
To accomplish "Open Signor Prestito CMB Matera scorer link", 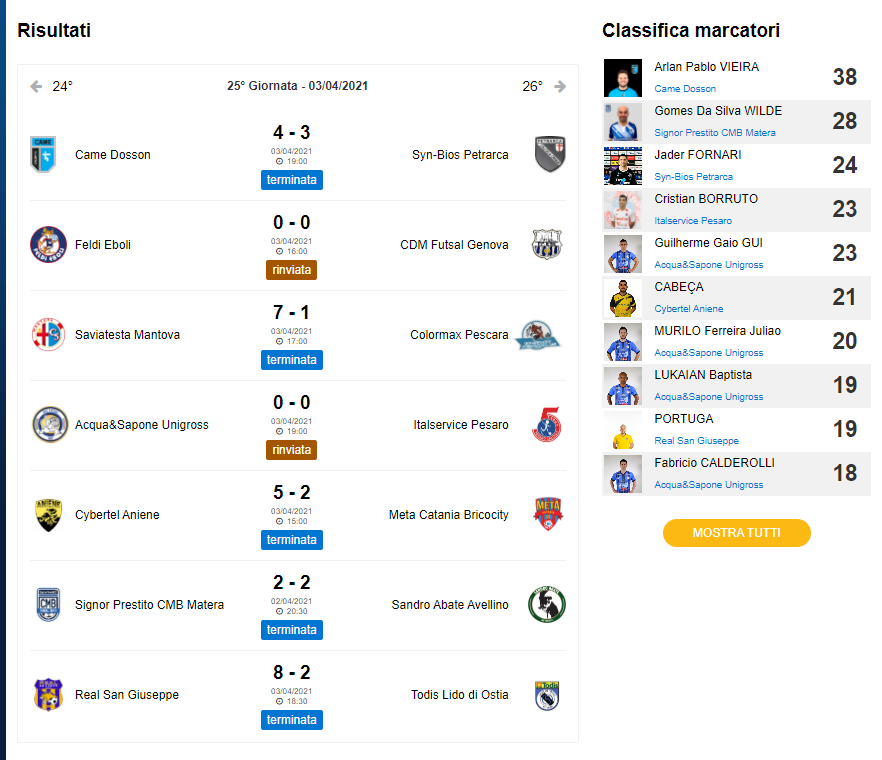I will pyautogui.click(x=715, y=133).
